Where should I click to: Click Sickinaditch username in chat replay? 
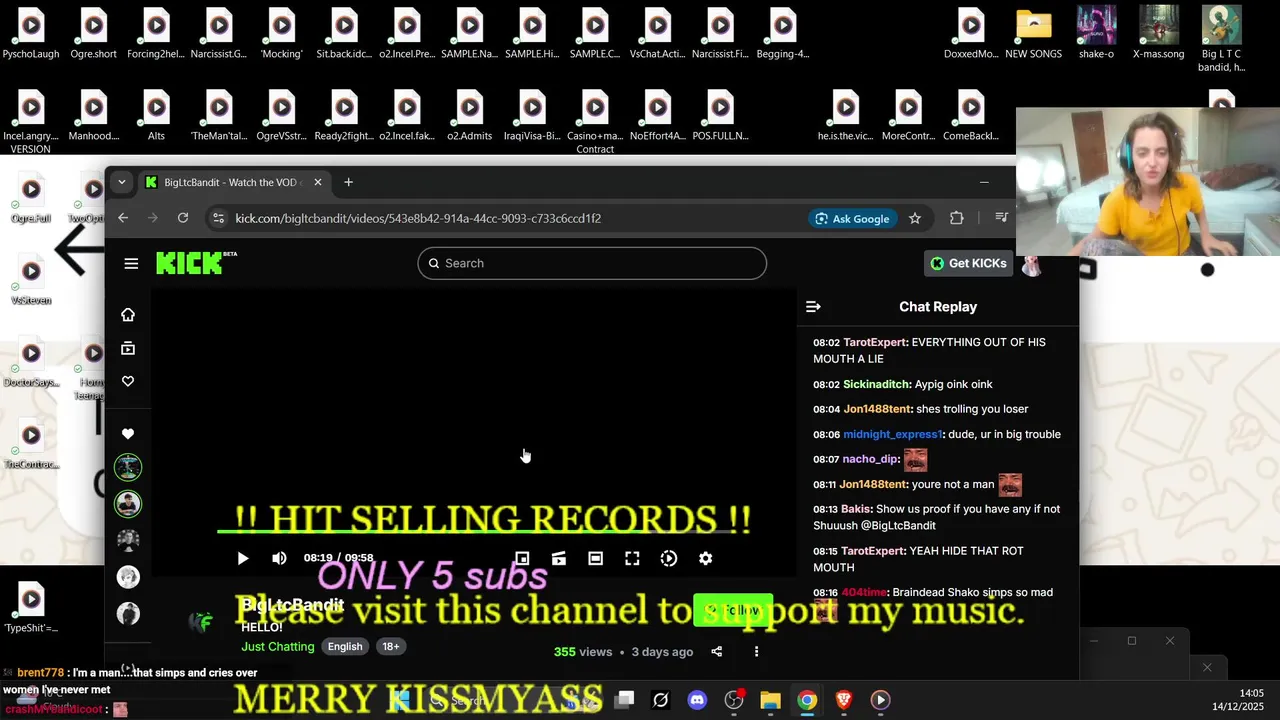(x=877, y=384)
